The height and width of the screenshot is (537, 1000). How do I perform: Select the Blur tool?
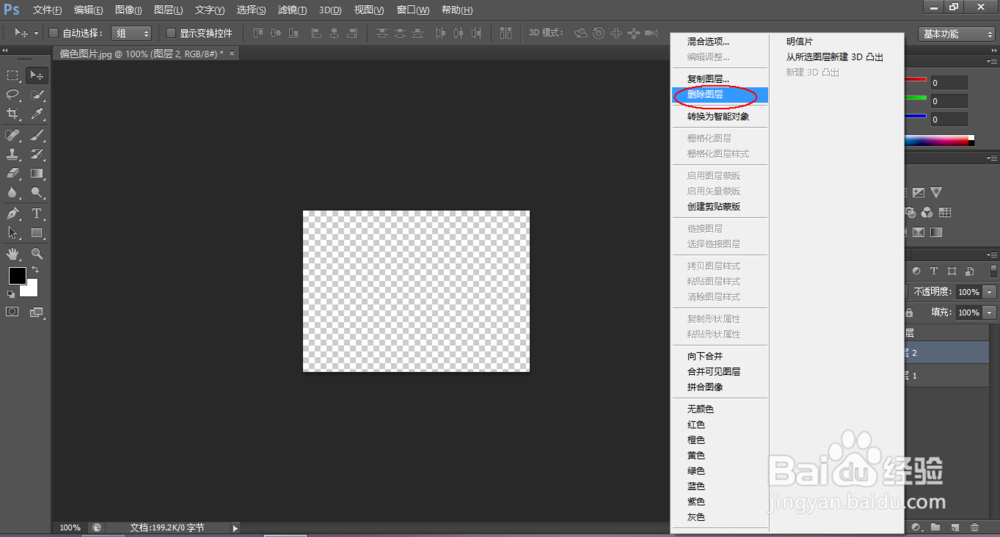12,193
